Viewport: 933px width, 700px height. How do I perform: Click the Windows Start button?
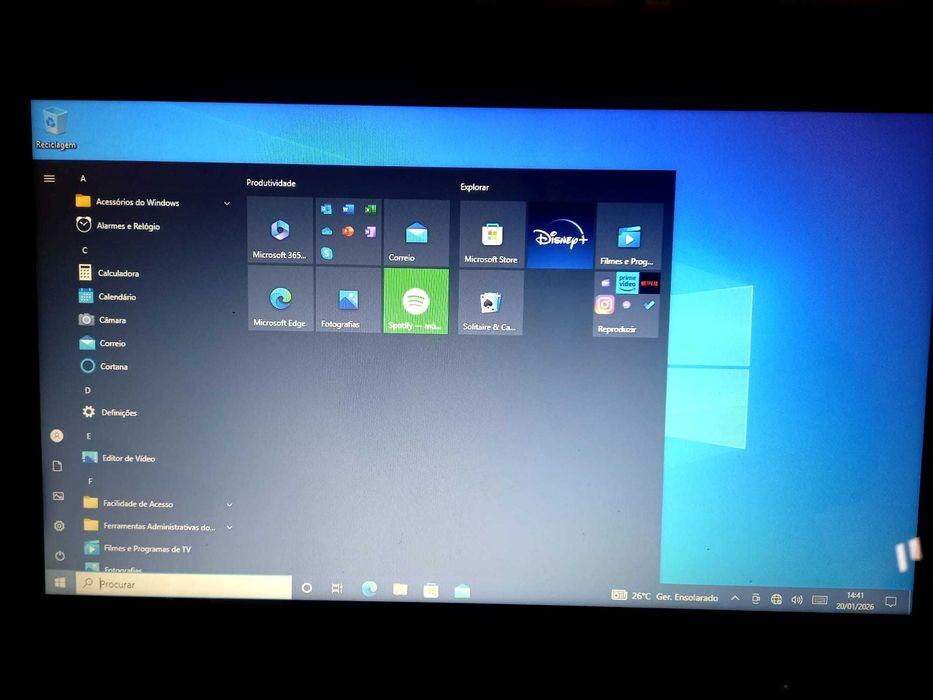(x=60, y=583)
